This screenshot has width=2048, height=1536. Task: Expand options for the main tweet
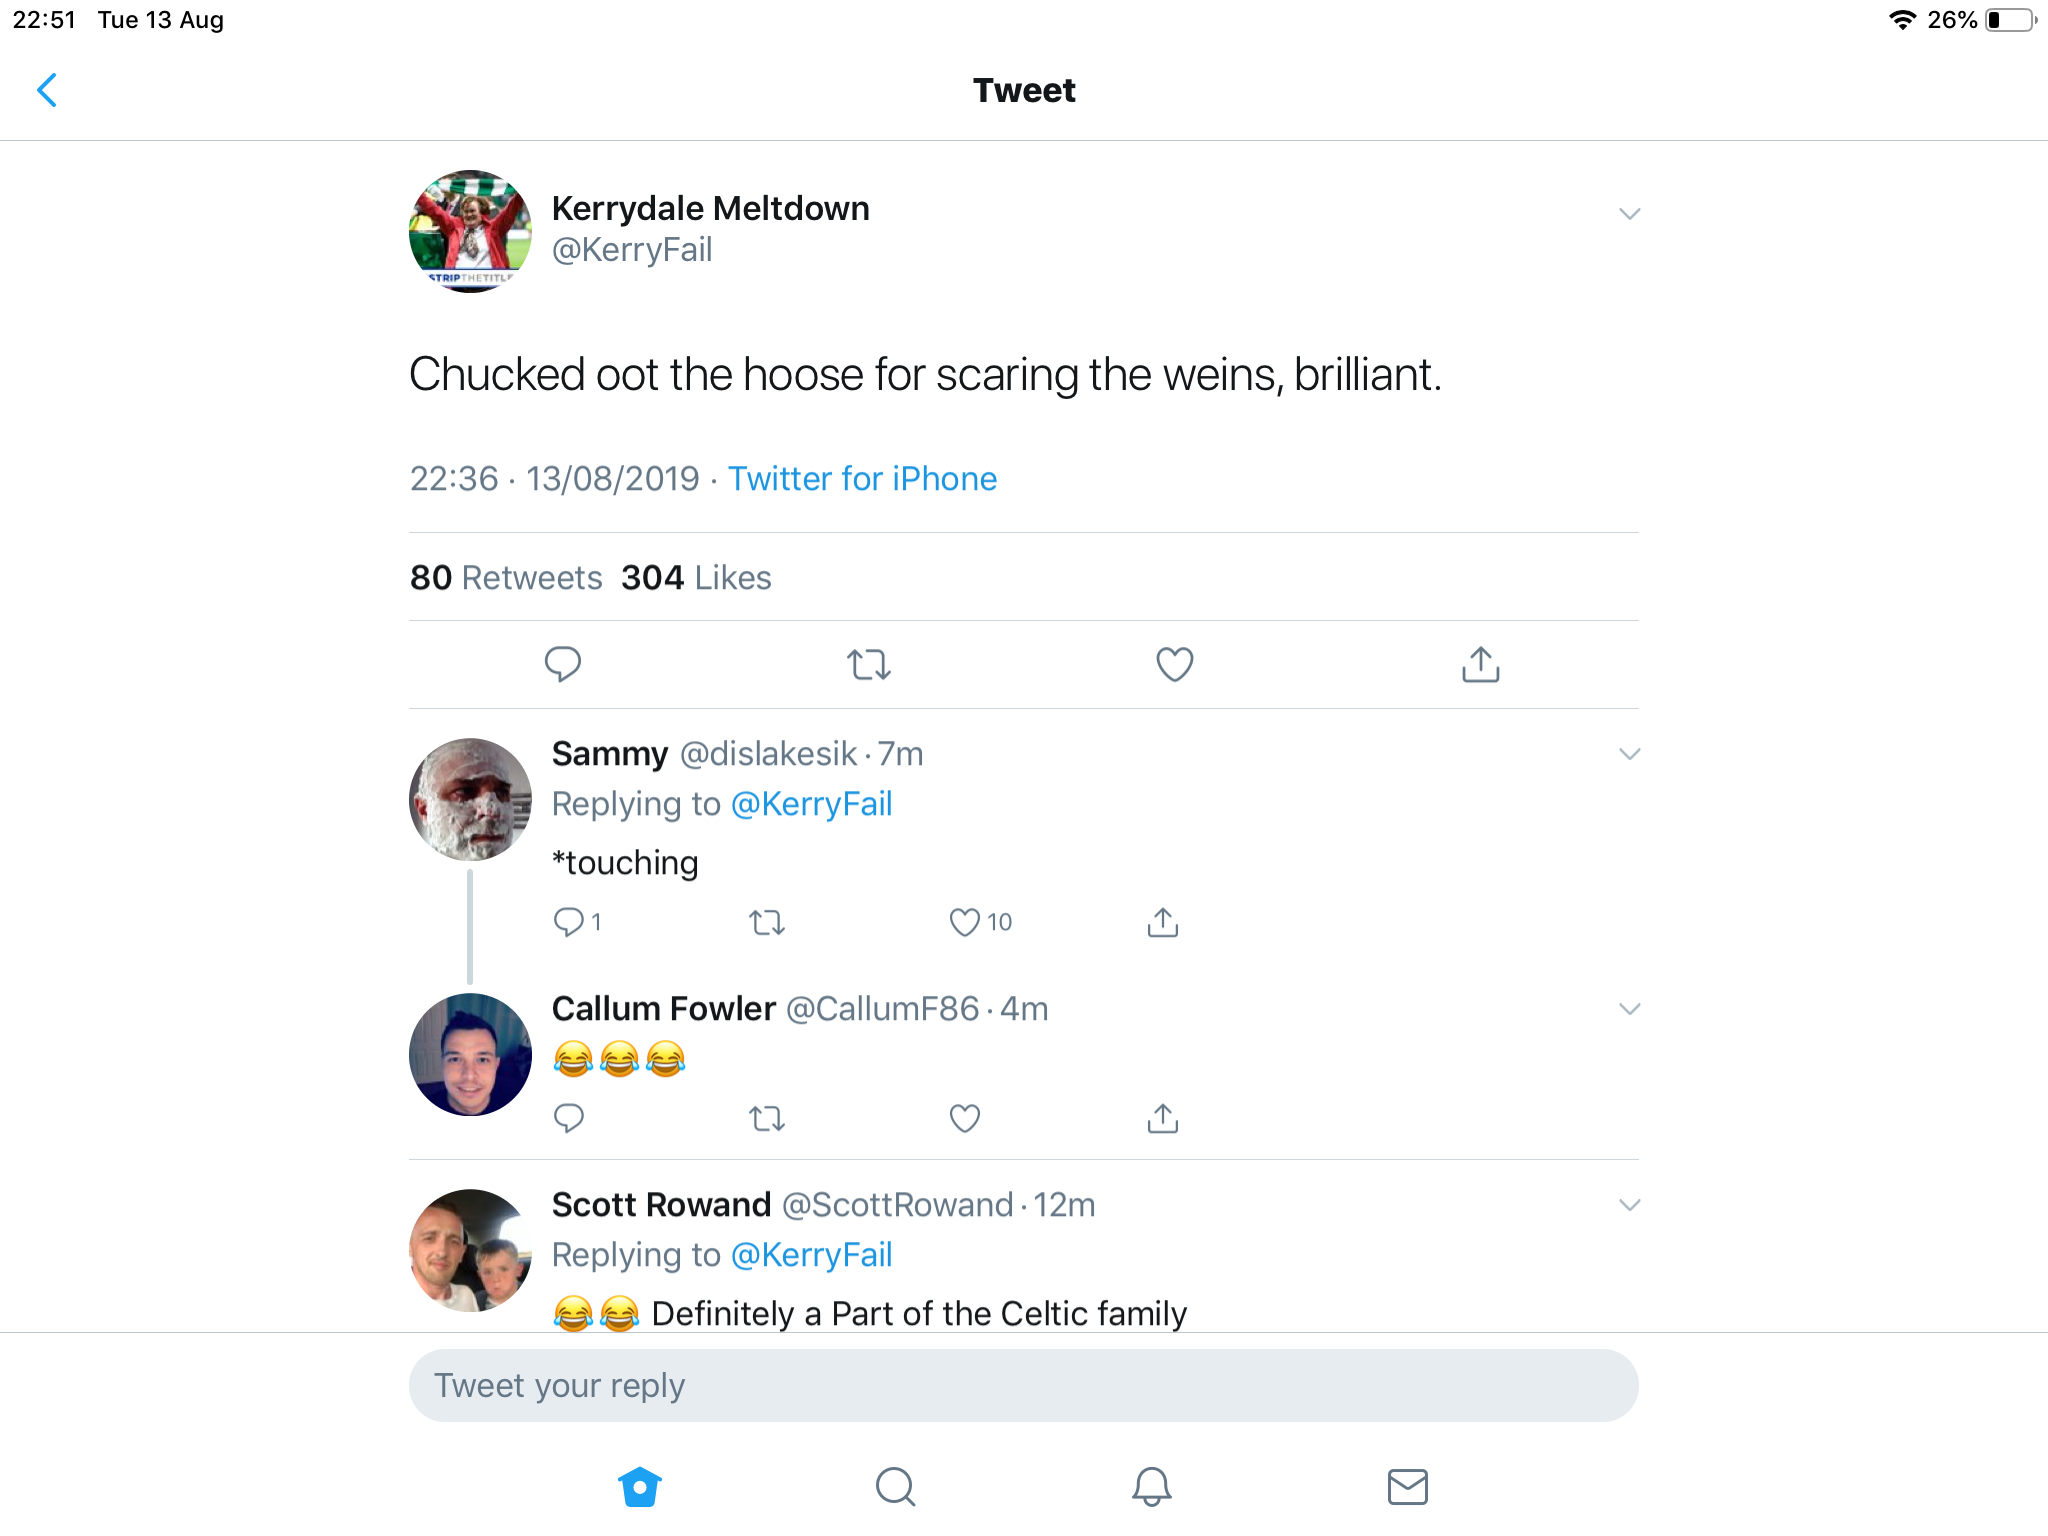pyautogui.click(x=1629, y=214)
